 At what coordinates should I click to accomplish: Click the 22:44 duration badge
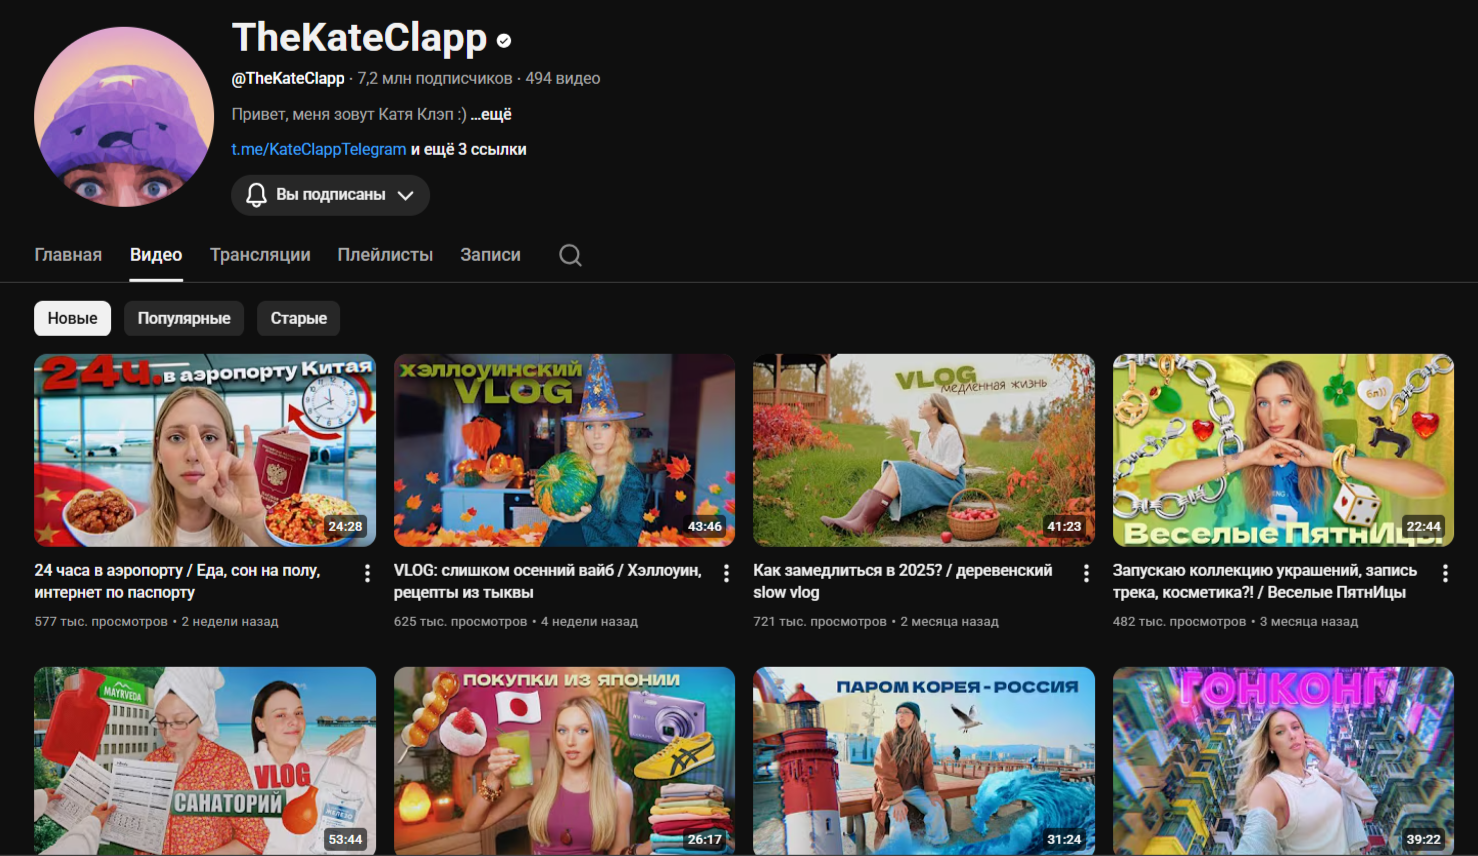pyautogui.click(x=1424, y=526)
